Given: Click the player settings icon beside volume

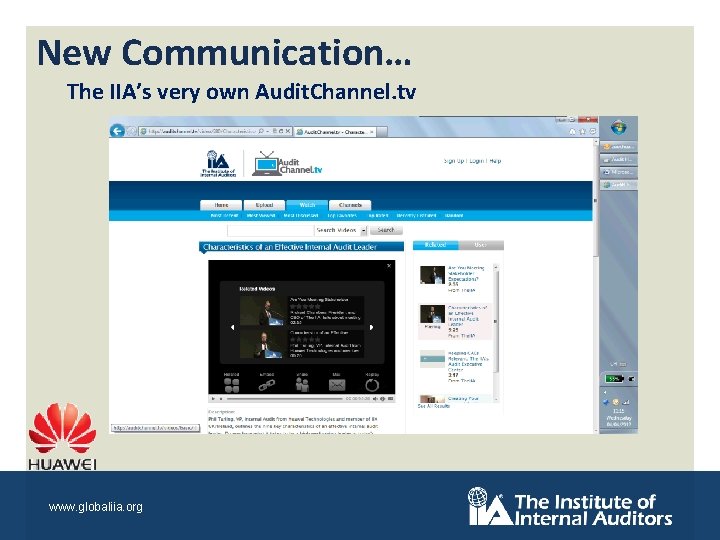Looking at the screenshot, I should coord(382,399).
